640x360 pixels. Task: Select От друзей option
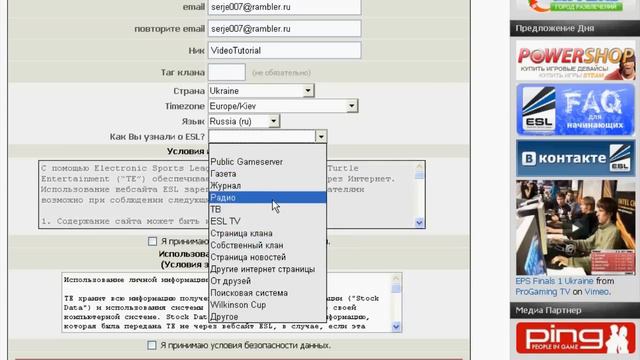point(267,281)
